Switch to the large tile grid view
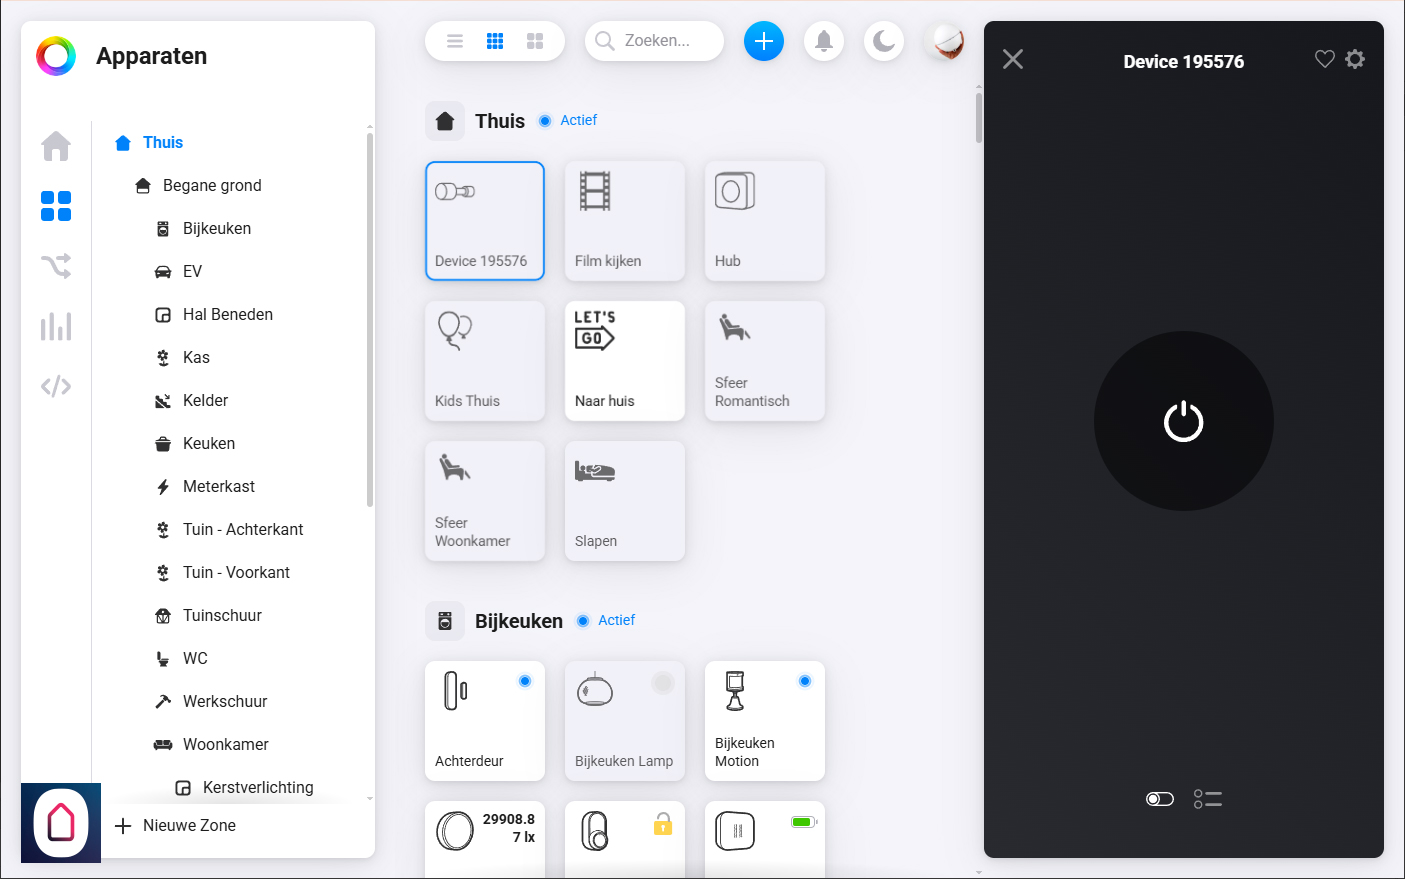The width and height of the screenshot is (1405, 879). [535, 41]
